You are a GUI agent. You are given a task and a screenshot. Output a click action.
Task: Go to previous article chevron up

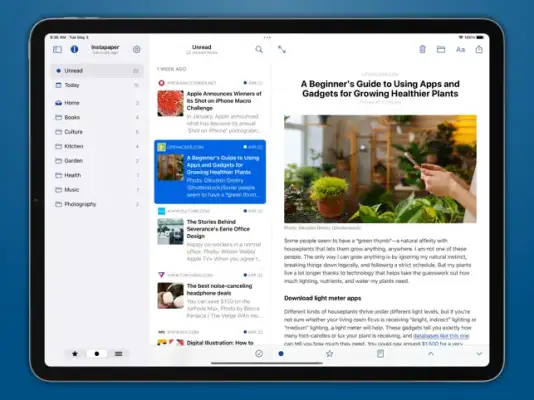coord(431,354)
